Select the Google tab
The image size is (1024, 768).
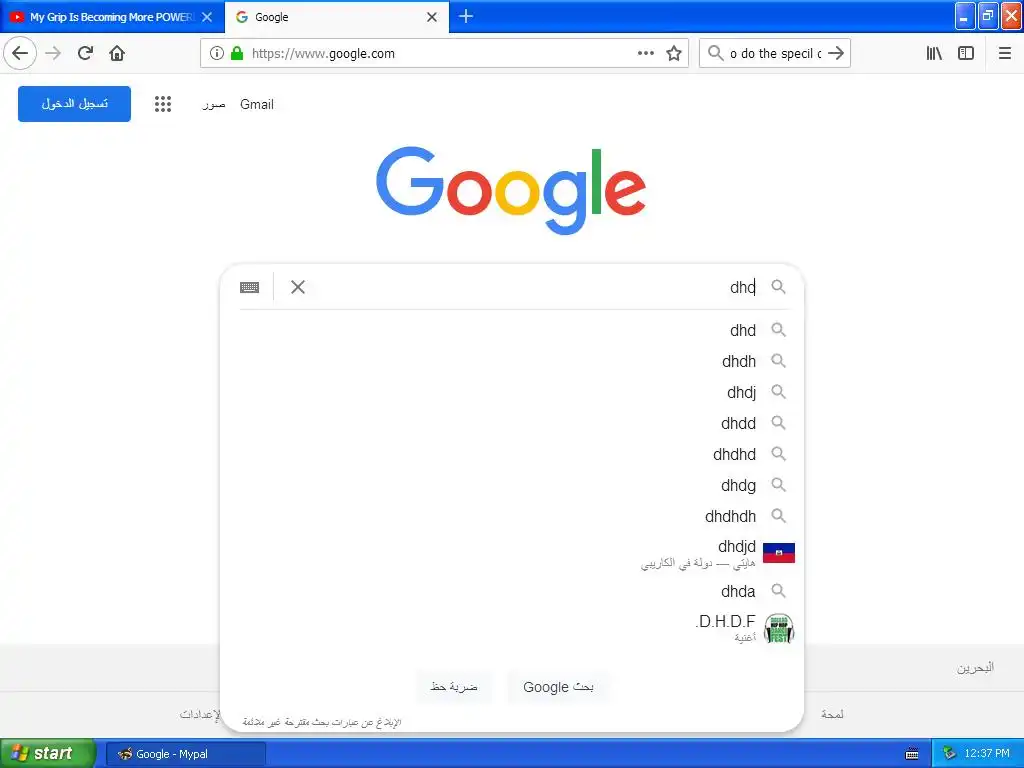coord(336,17)
